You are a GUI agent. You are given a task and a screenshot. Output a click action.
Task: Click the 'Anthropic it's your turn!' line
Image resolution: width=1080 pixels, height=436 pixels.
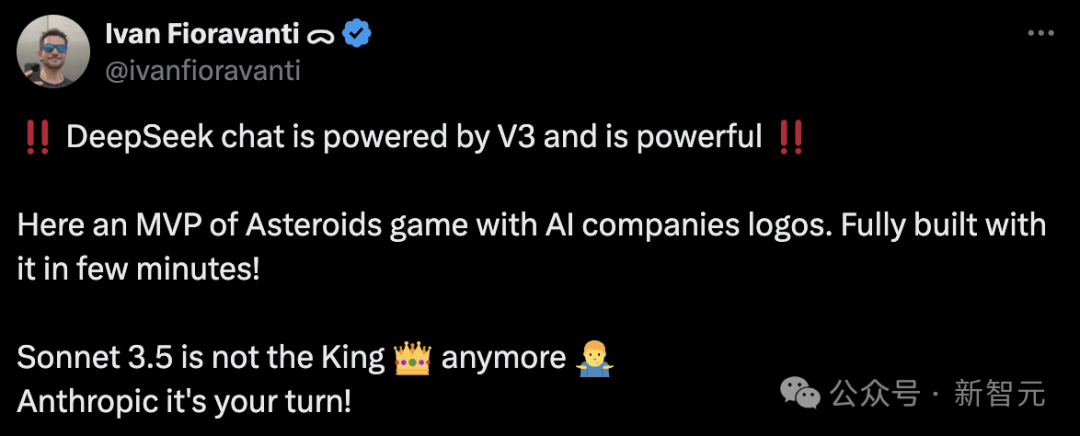[184, 401]
